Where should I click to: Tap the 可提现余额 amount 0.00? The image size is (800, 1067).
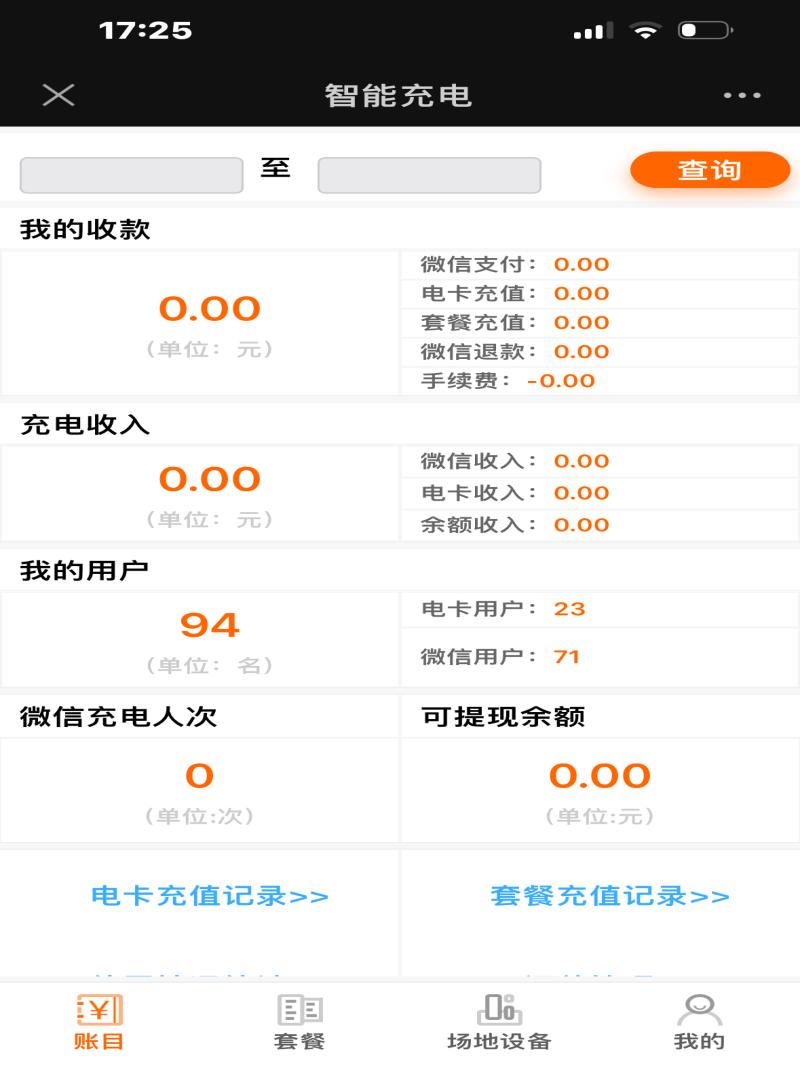600,776
